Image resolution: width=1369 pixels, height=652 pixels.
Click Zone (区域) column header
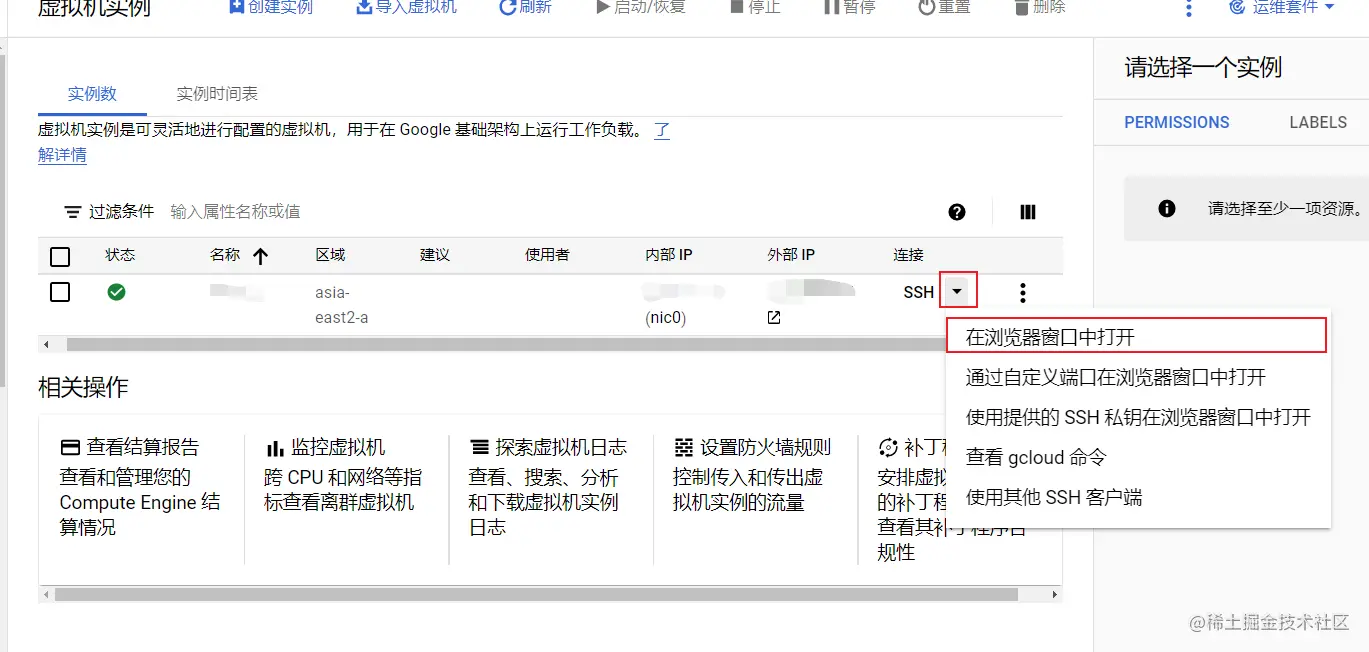[x=330, y=255]
